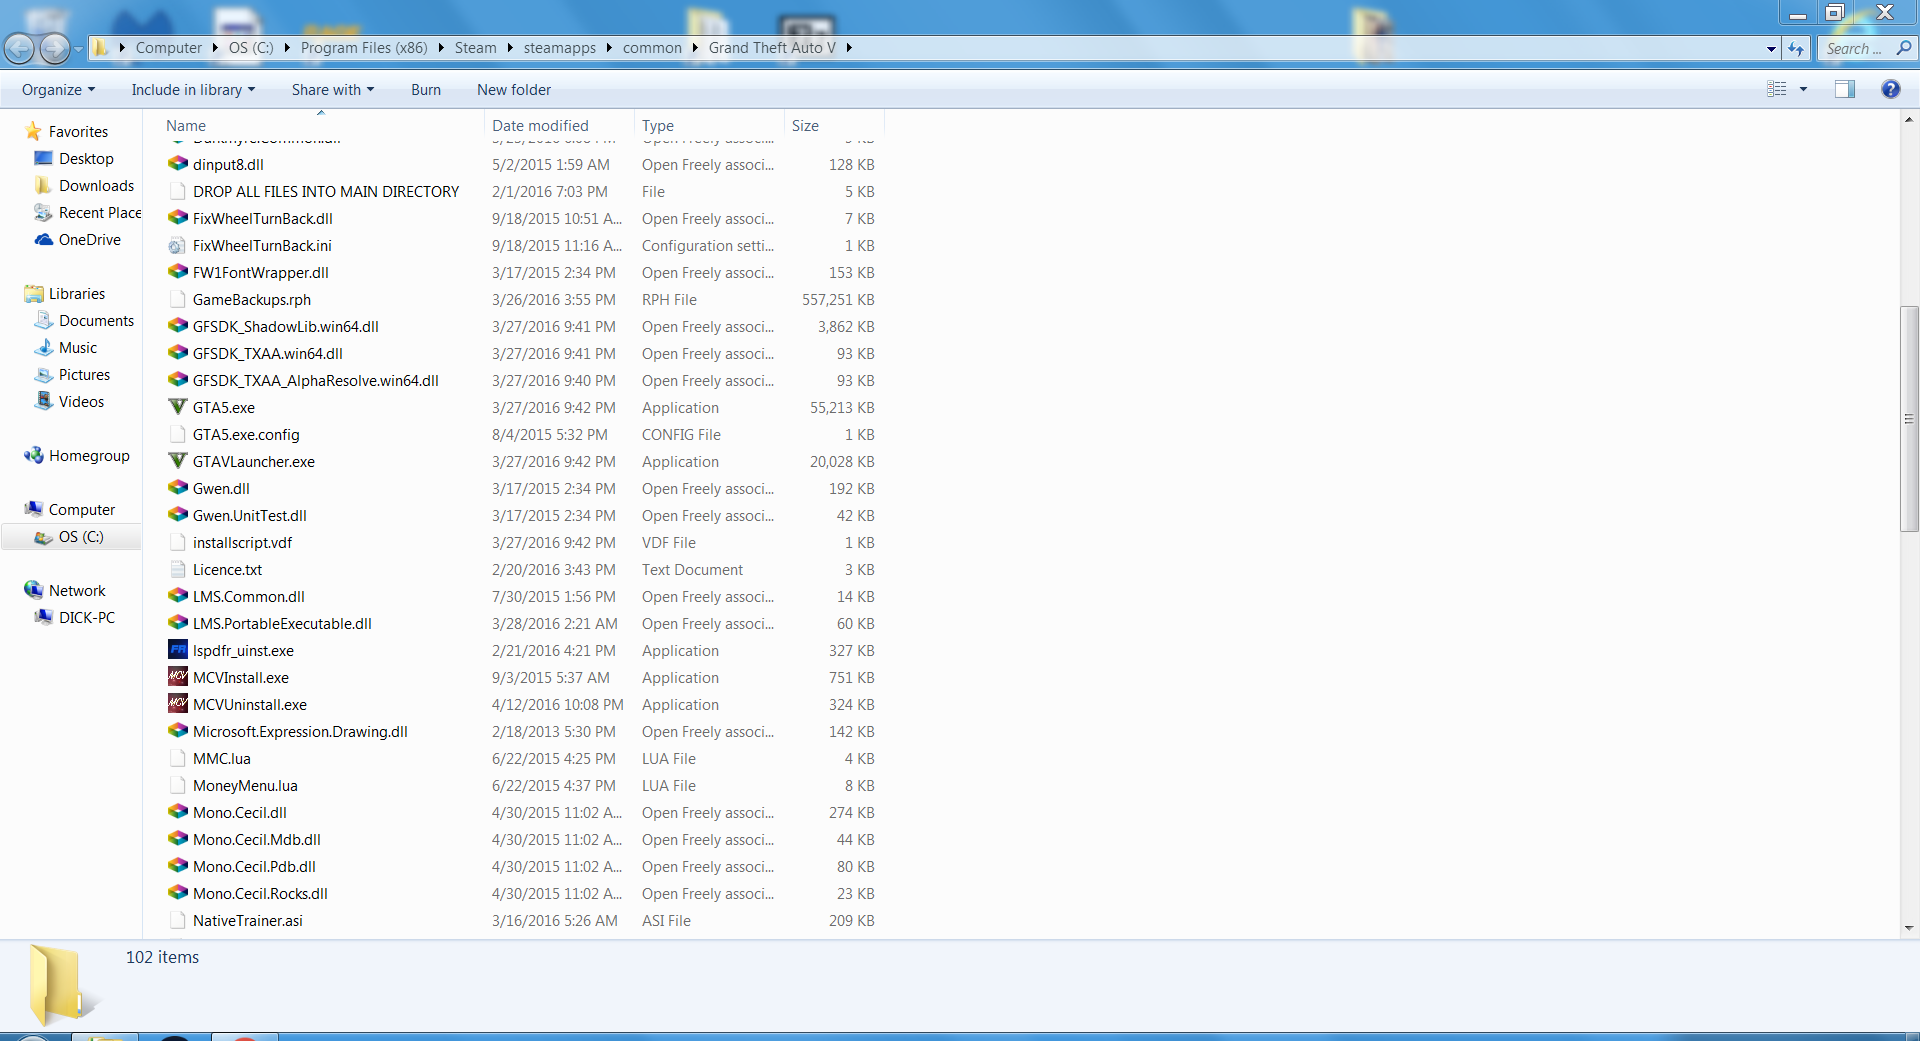Select the GFSDK_ShadowLib.win64.dll file name
Viewport: 1920px width, 1041px height.
pos(286,326)
